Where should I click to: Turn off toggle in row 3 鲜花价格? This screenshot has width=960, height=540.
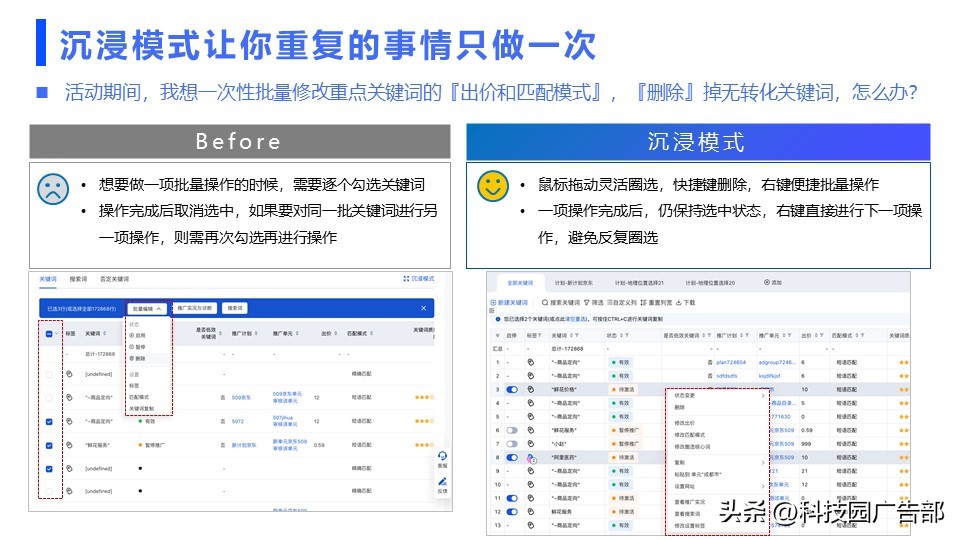coord(512,389)
